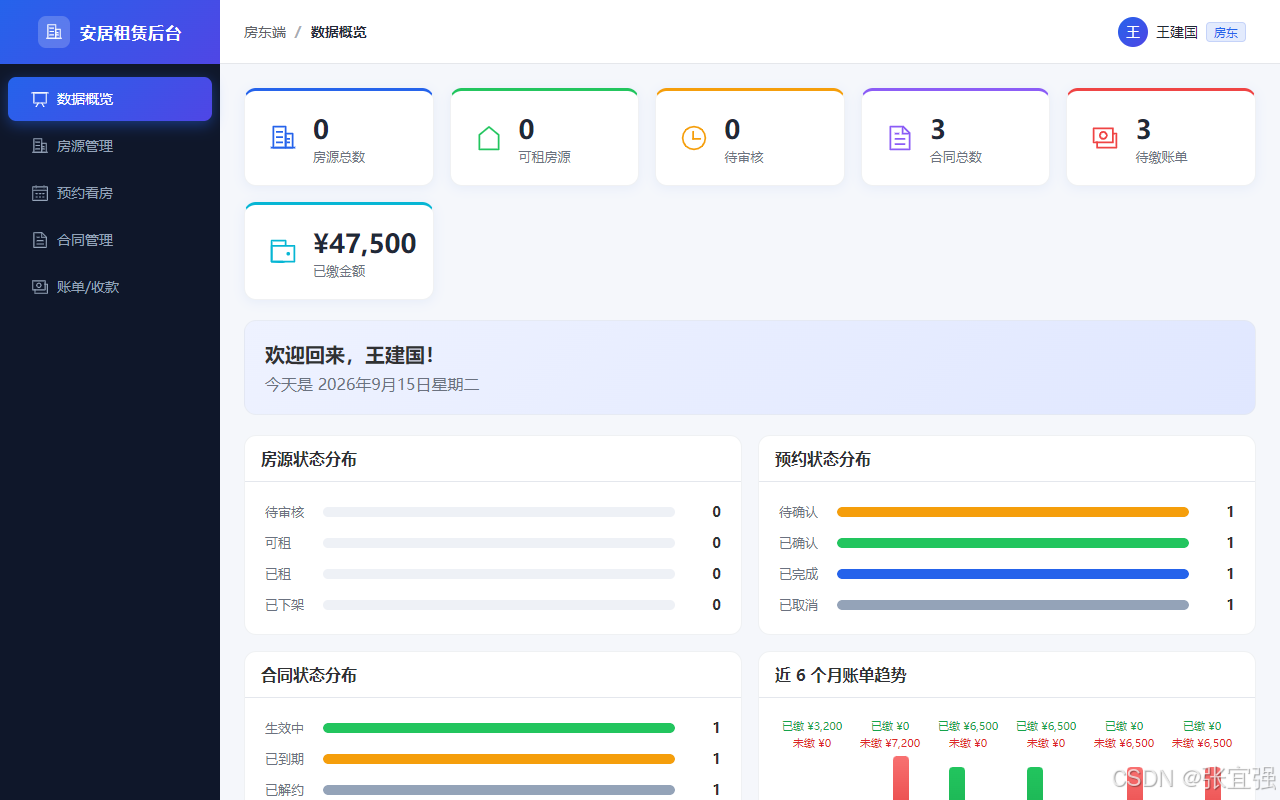Click the empty 可租 progress bar
The image size is (1280, 800).
[x=499, y=543]
